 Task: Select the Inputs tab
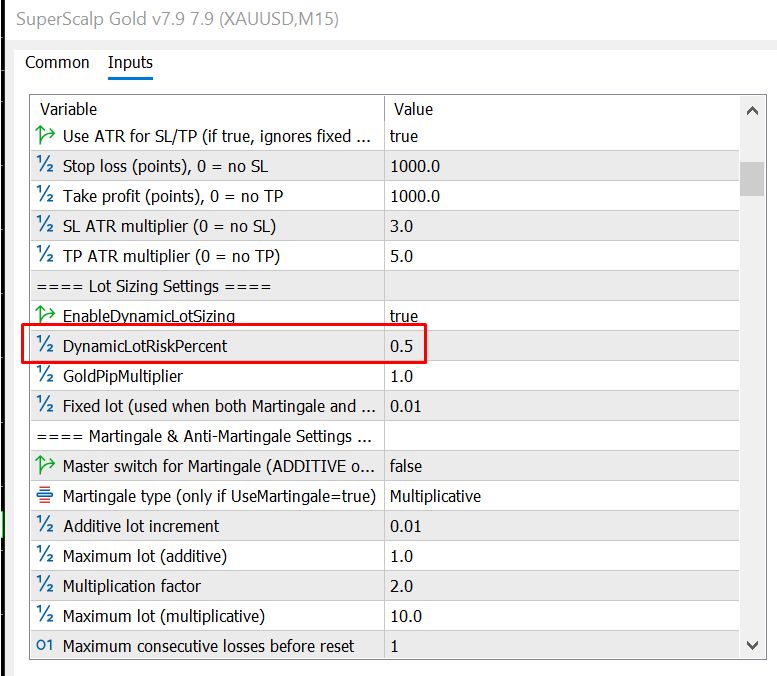click(x=130, y=62)
